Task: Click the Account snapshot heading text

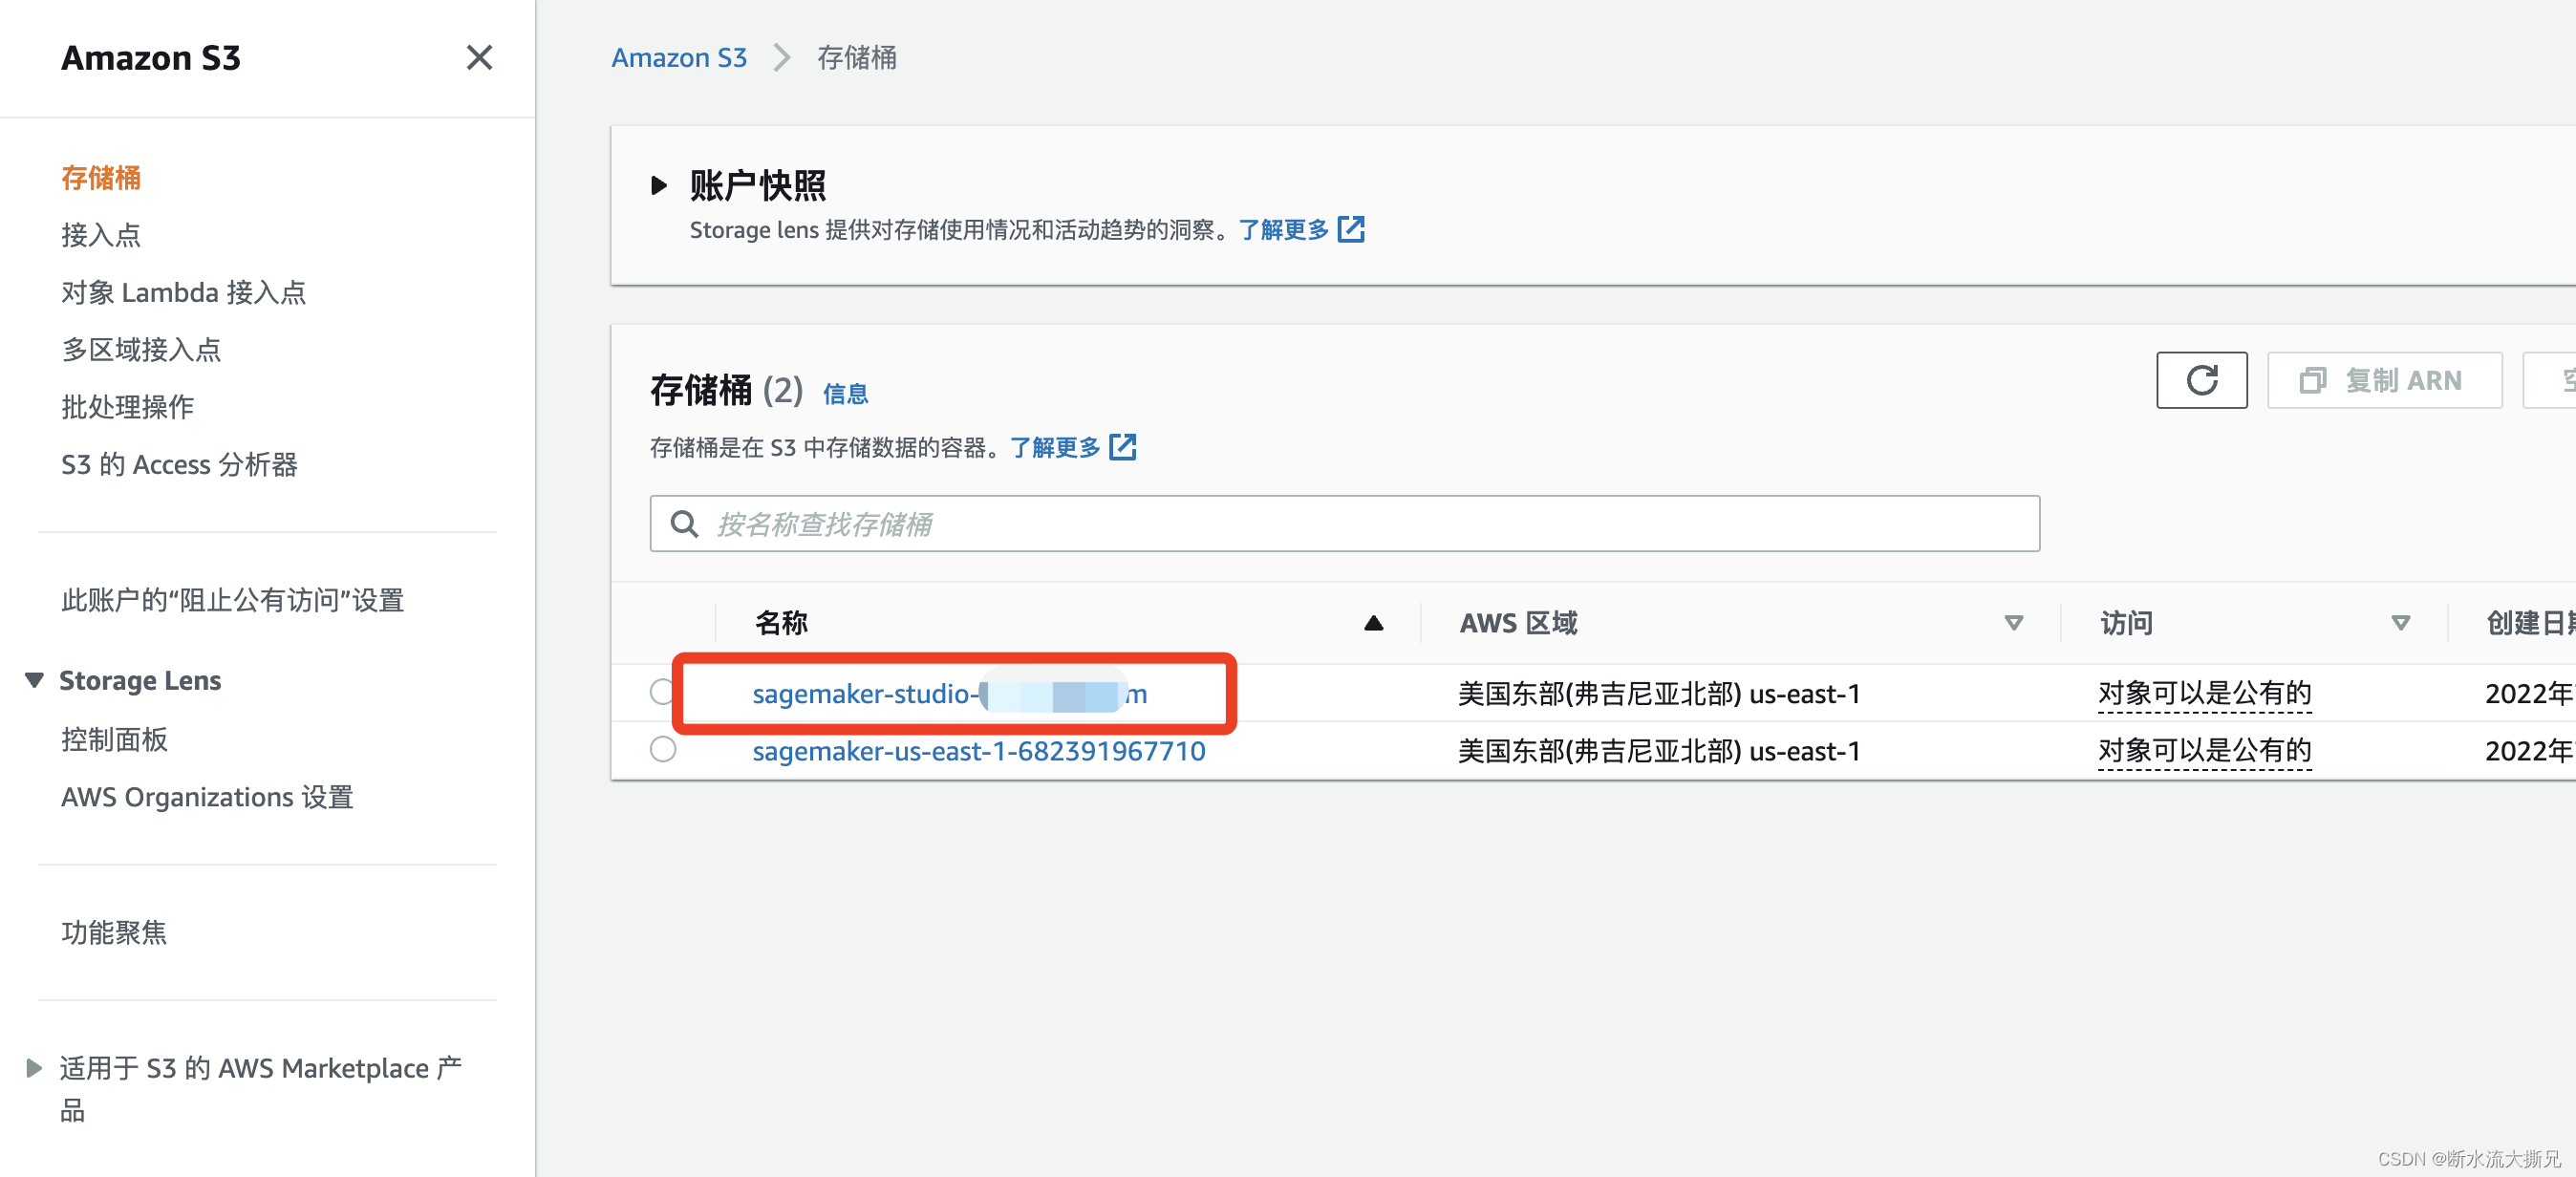Action: (x=757, y=185)
